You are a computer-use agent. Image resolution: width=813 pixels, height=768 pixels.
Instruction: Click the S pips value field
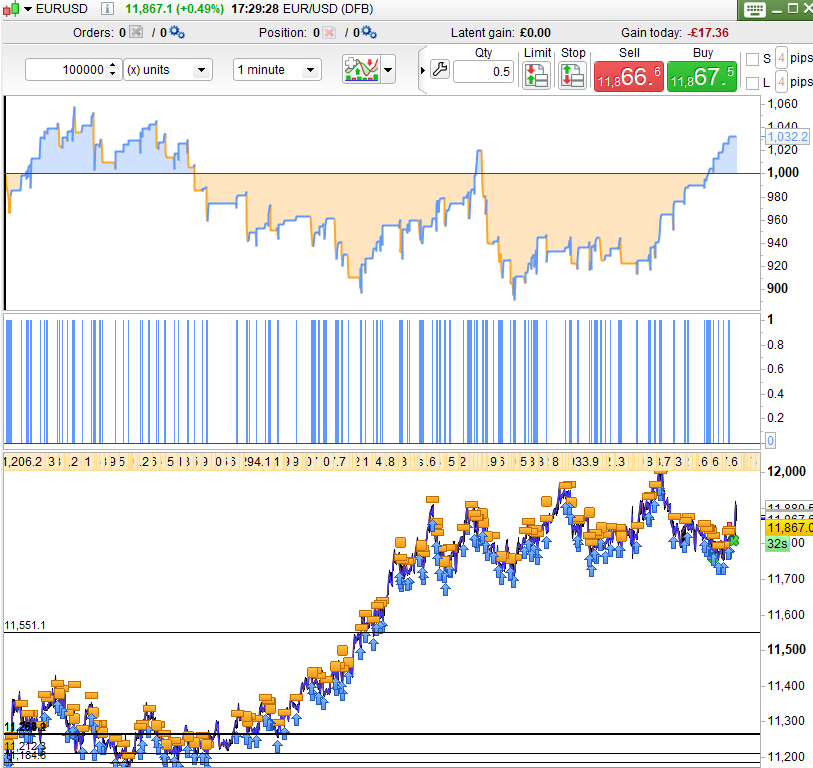point(781,58)
